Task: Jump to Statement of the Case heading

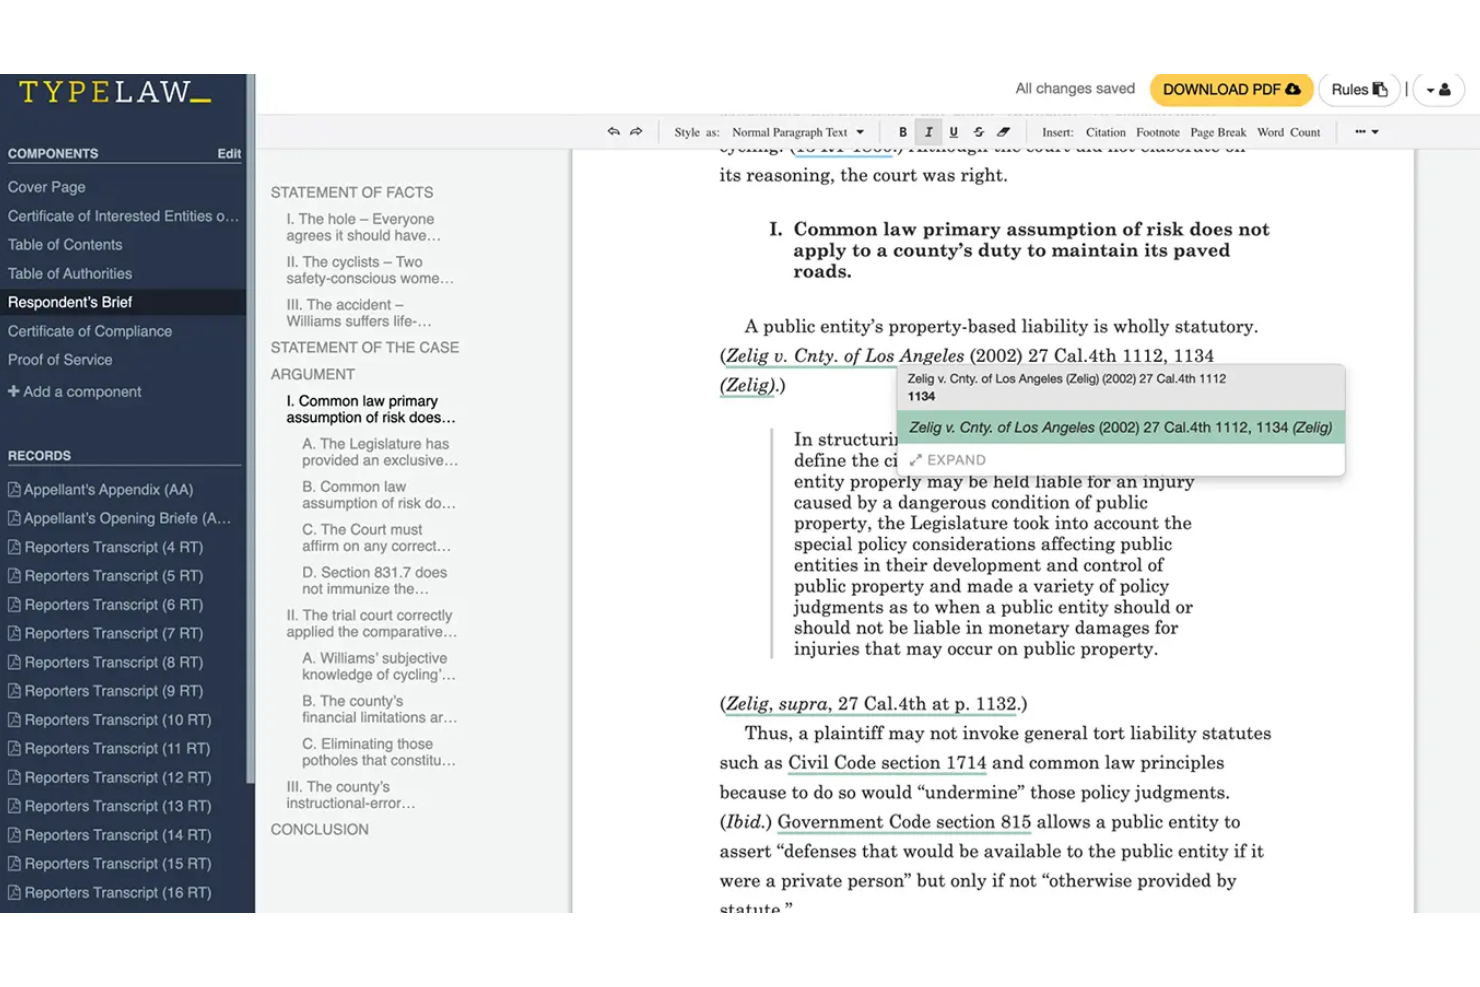Action: (x=365, y=348)
